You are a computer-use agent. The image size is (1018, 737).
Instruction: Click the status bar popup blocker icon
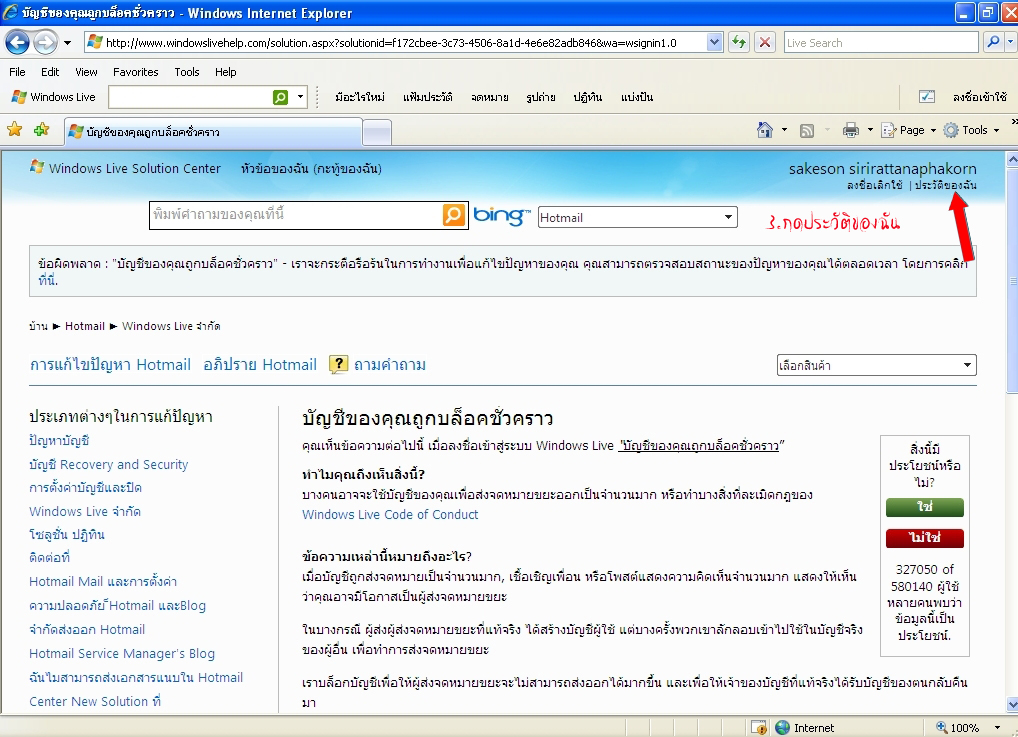click(758, 728)
